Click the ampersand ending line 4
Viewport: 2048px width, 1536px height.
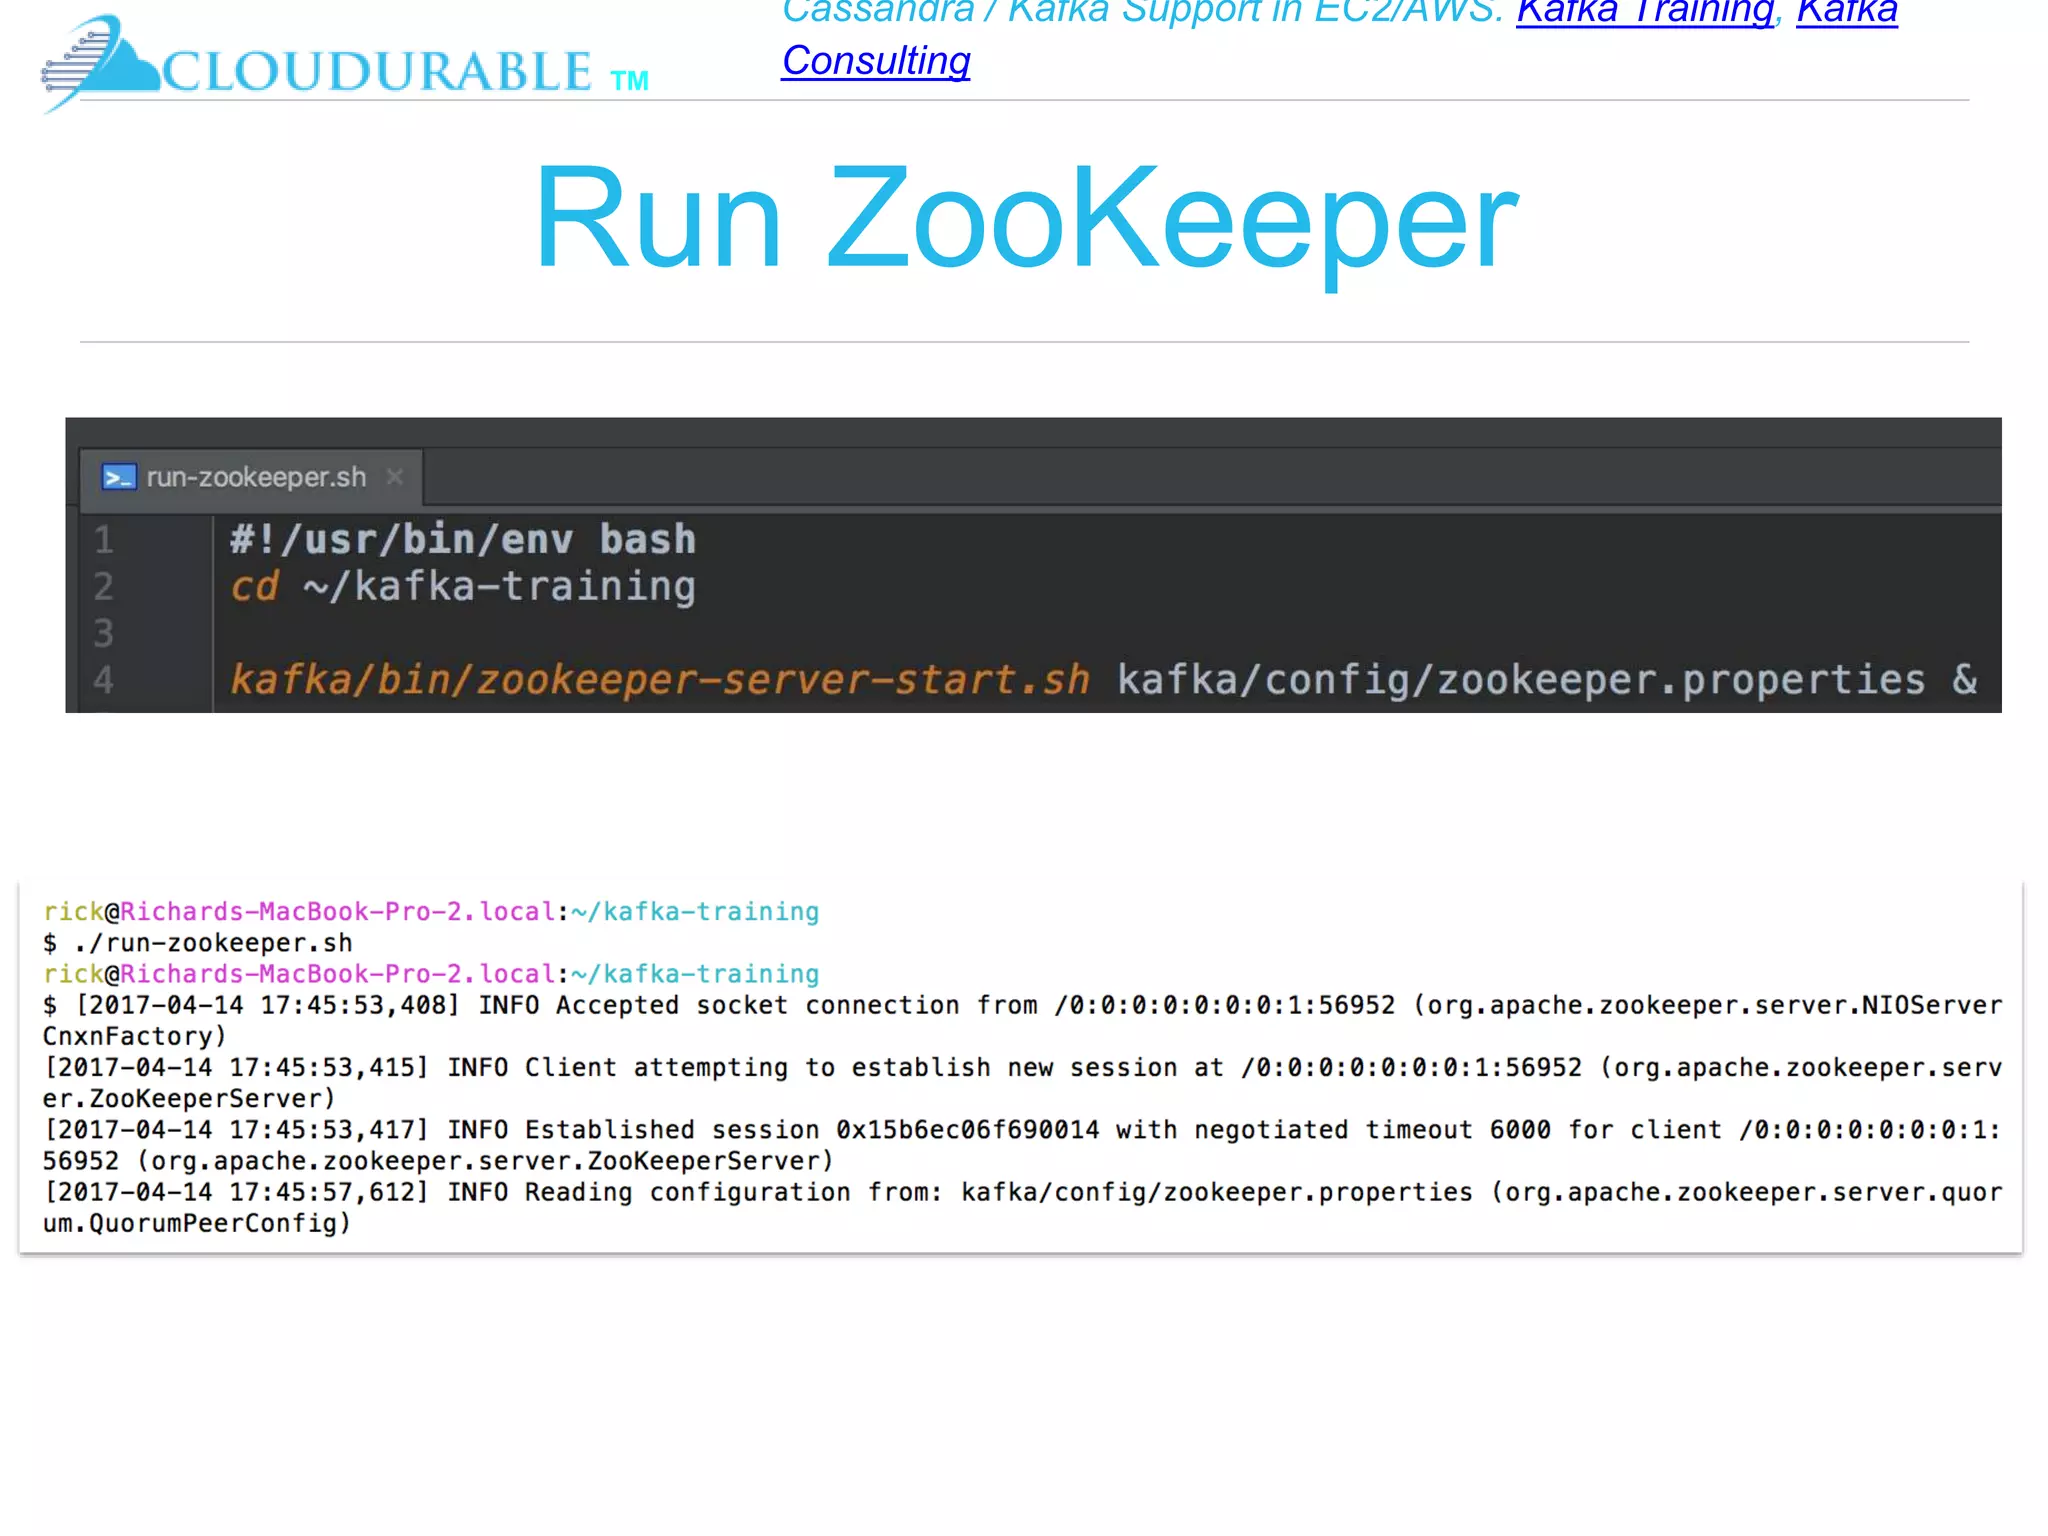point(1964,680)
